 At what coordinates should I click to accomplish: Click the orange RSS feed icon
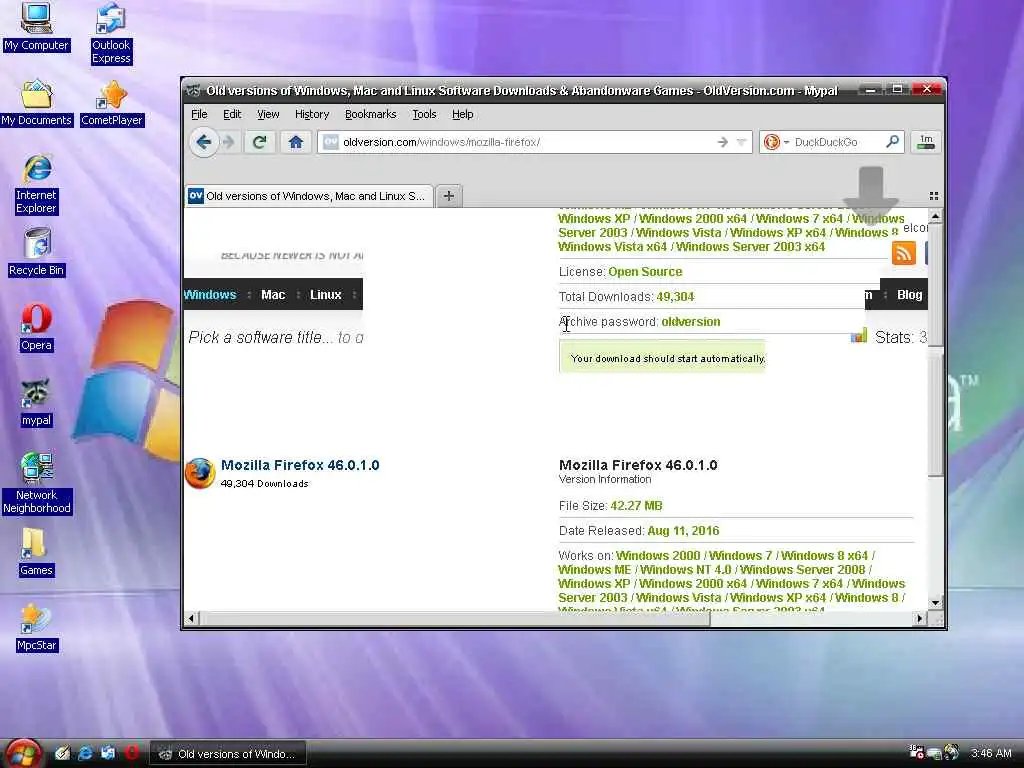904,253
